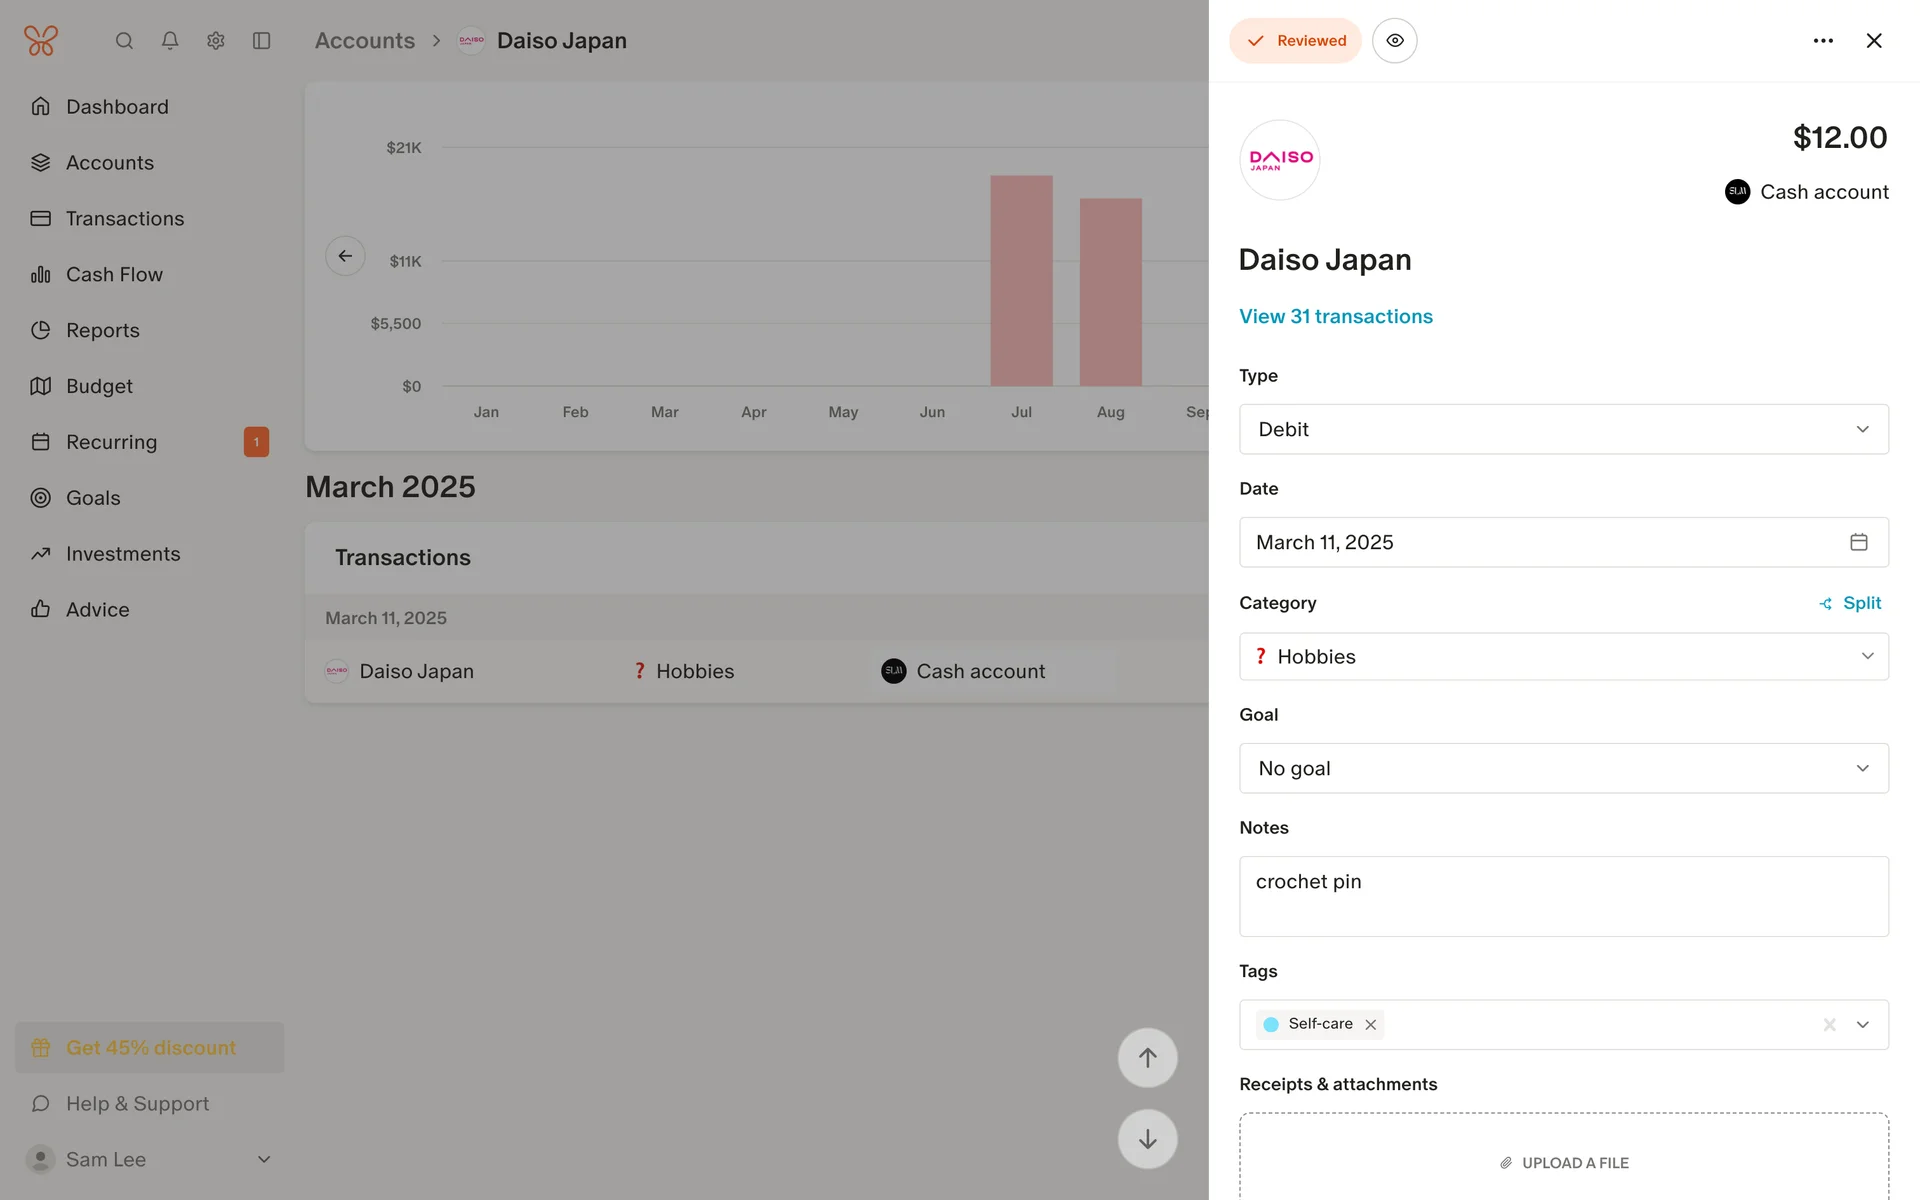Click the scroll-down arrow button
The width and height of the screenshot is (1920, 1200).
point(1147,1139)
